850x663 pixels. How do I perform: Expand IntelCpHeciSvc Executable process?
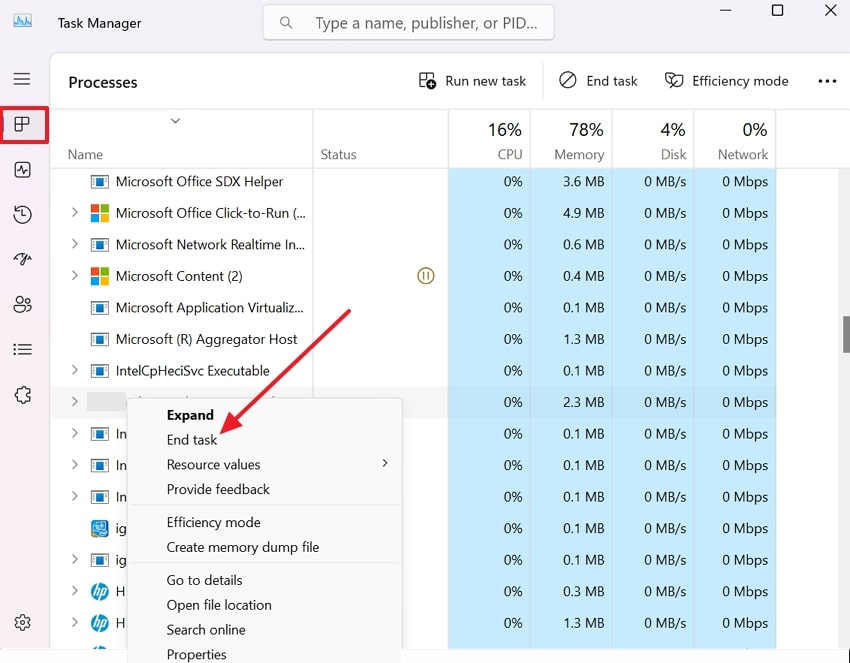point(75,370)
